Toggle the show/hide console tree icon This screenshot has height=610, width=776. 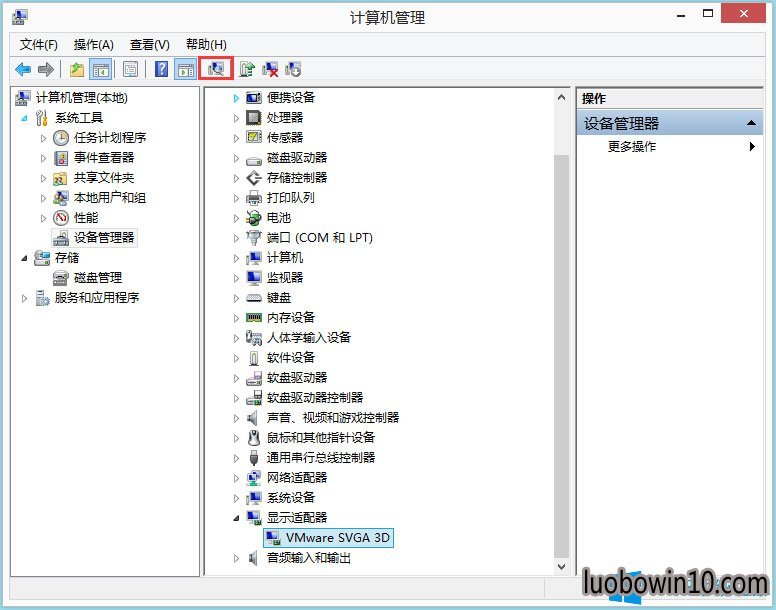tap(100, 69)
